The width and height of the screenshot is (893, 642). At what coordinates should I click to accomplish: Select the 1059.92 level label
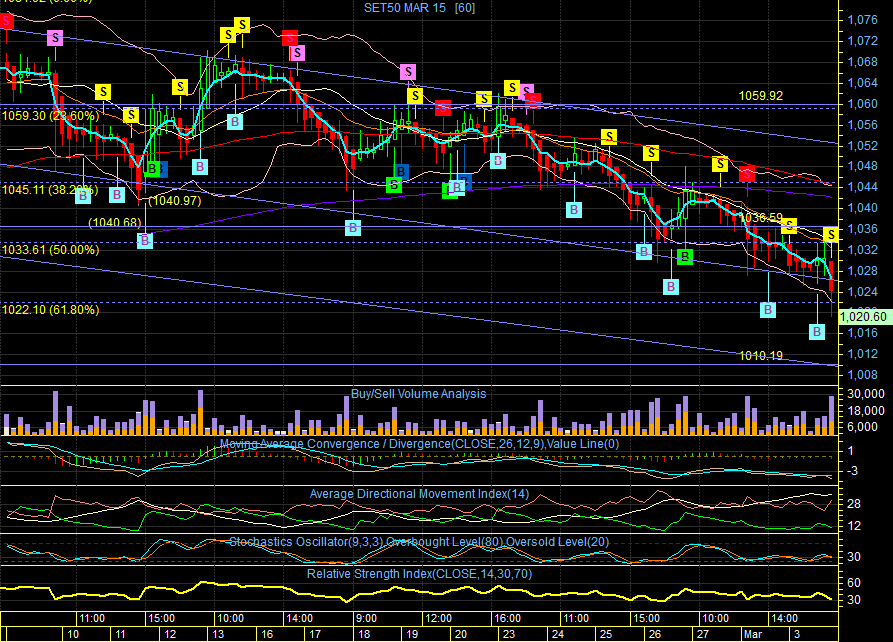[761, 96]
